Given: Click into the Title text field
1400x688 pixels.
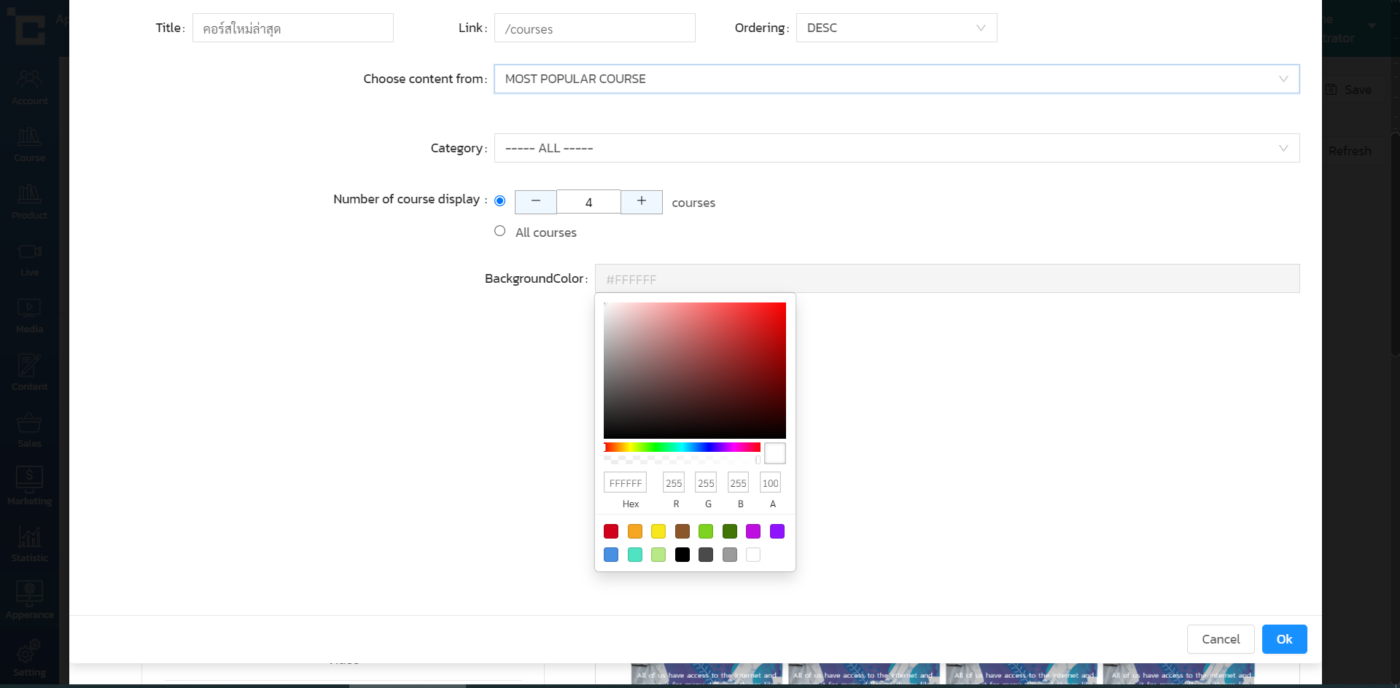Looking at the screenshot, I should (292, 28).
